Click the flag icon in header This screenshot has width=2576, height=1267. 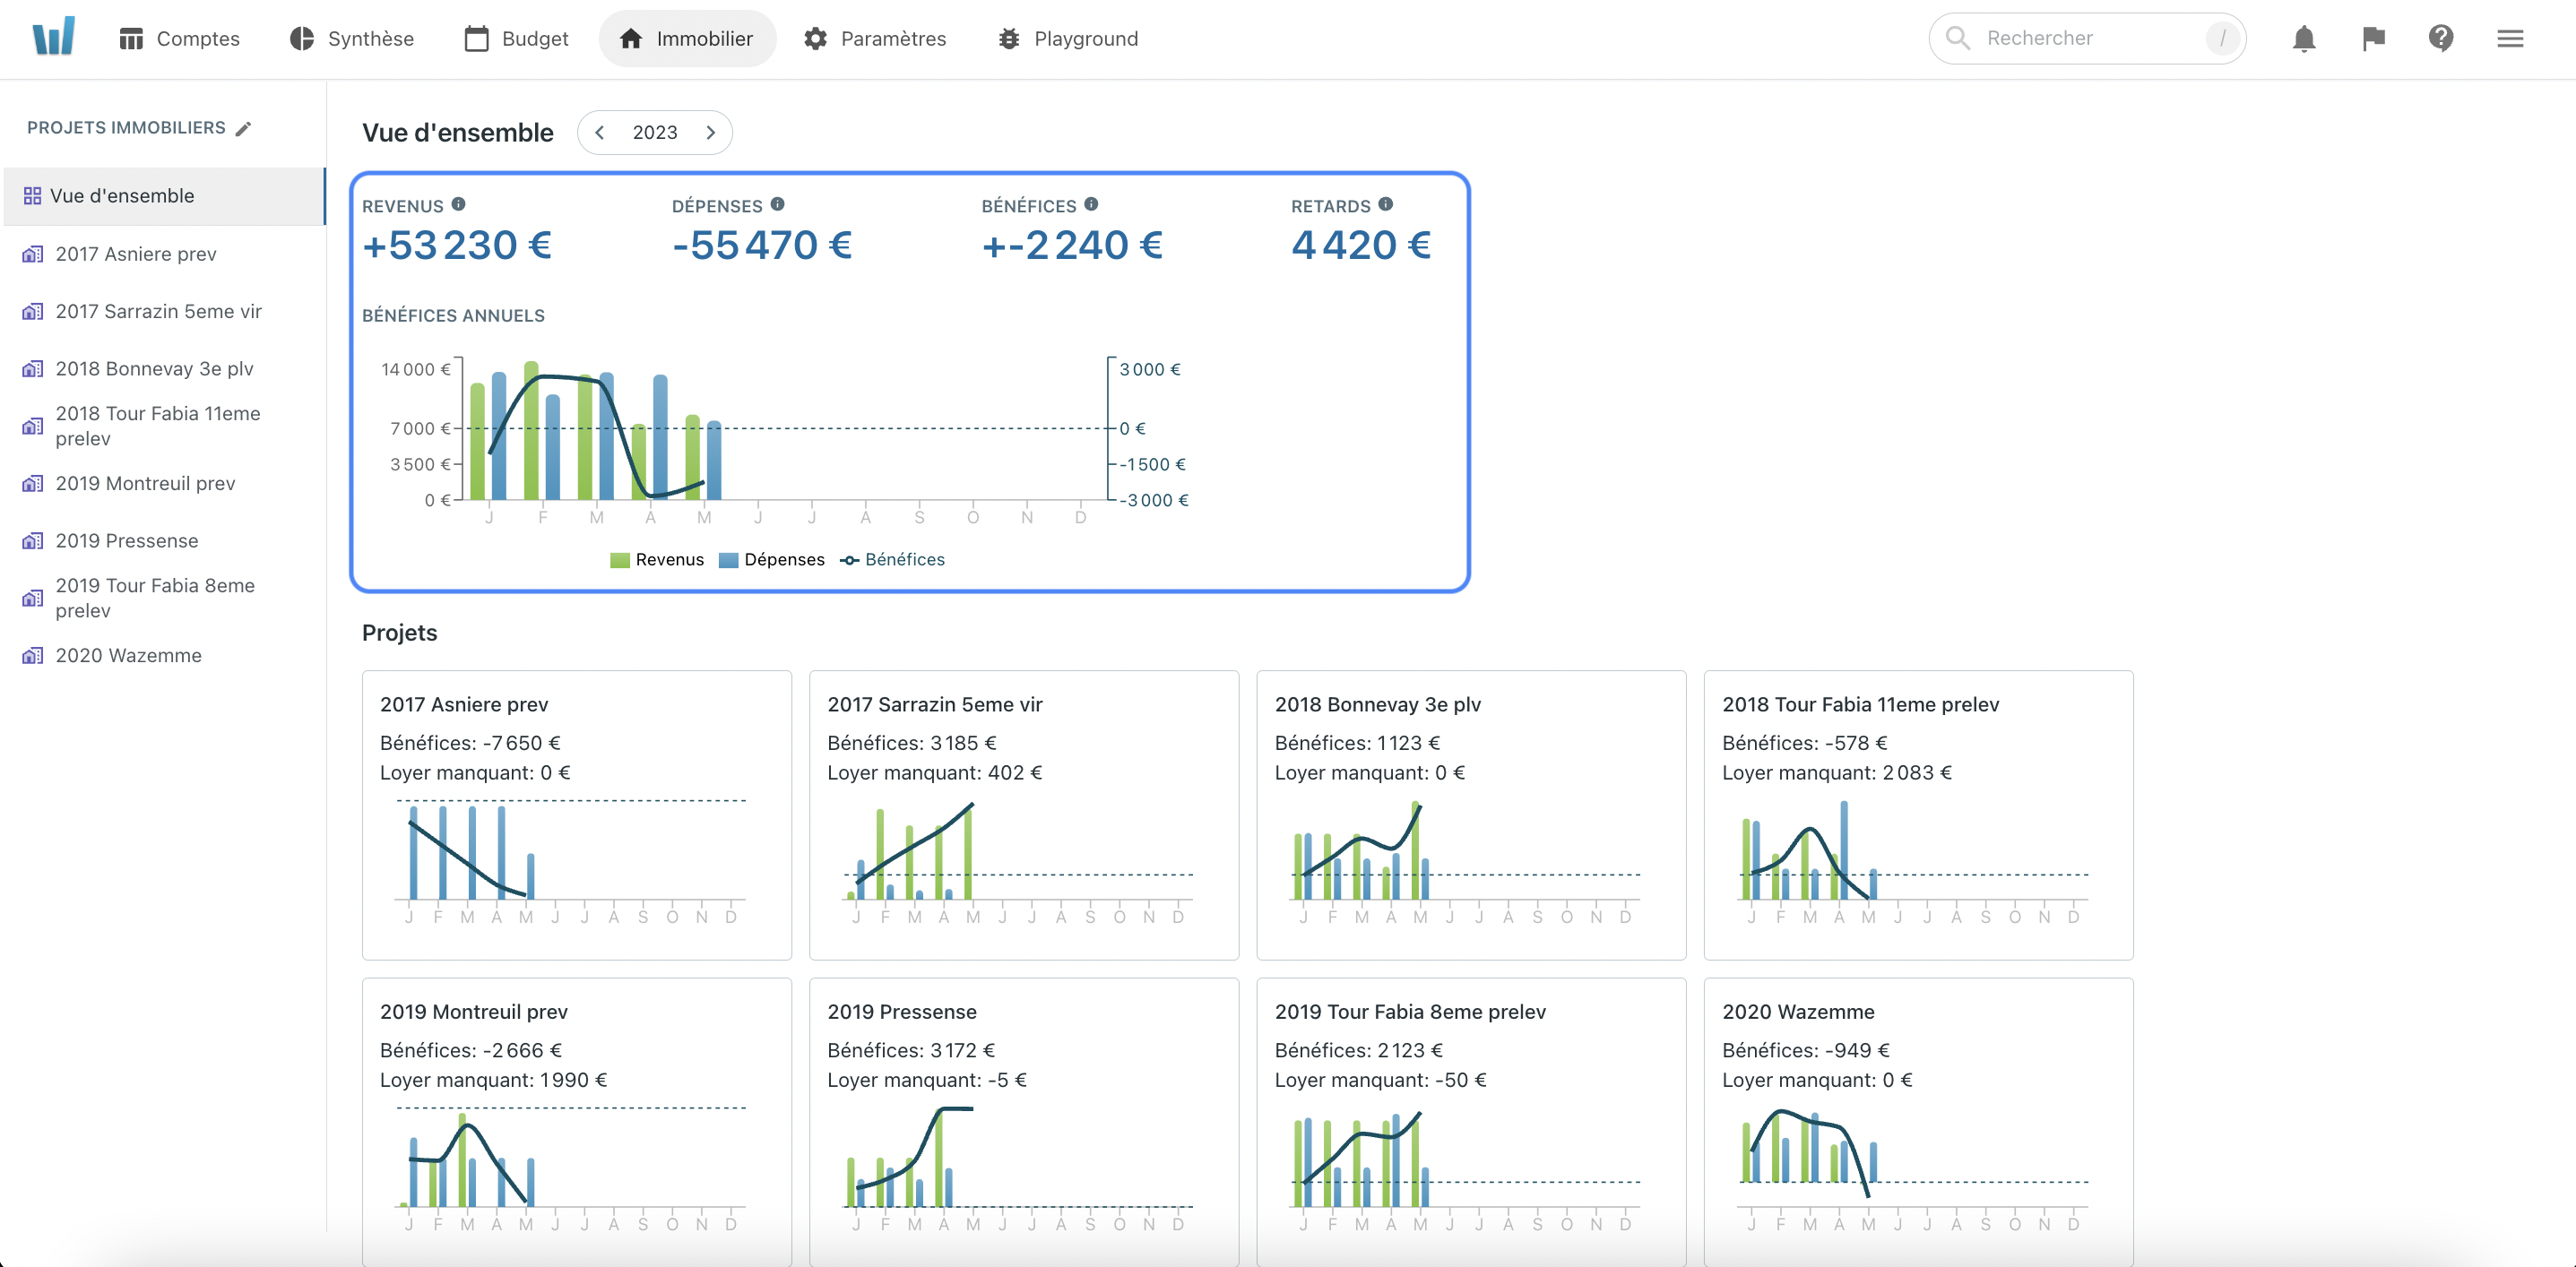tap(2373, 39)
